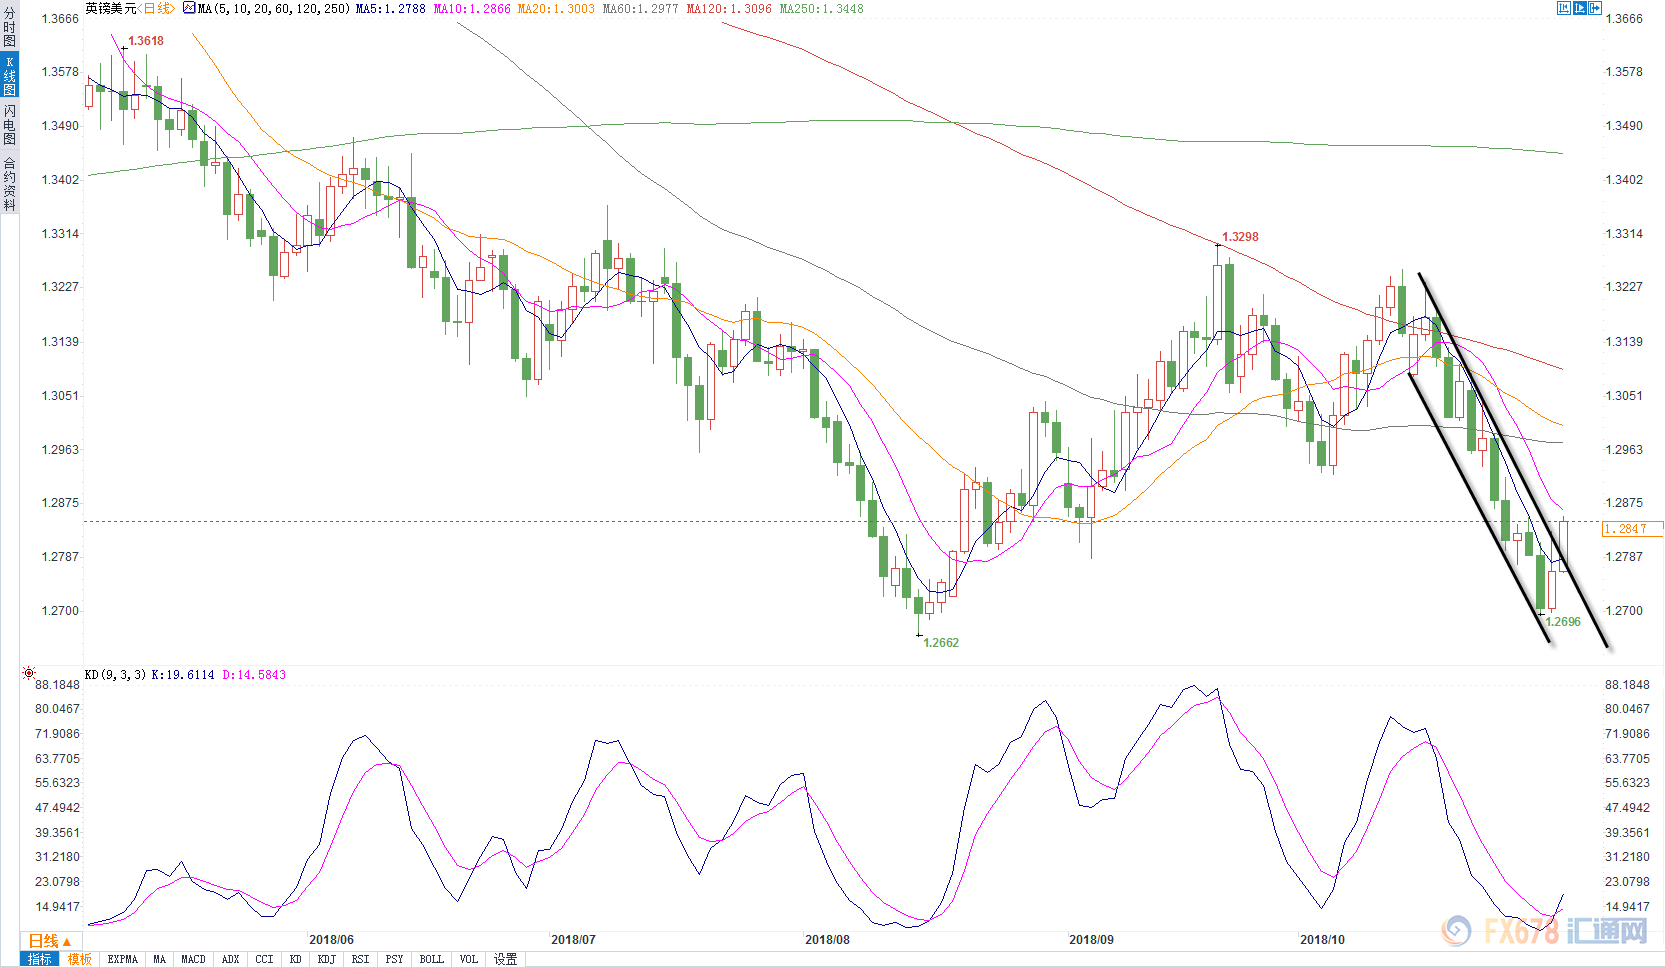Apply the BOLL indicator
The image size is (1665, 967).
point(431,959)
